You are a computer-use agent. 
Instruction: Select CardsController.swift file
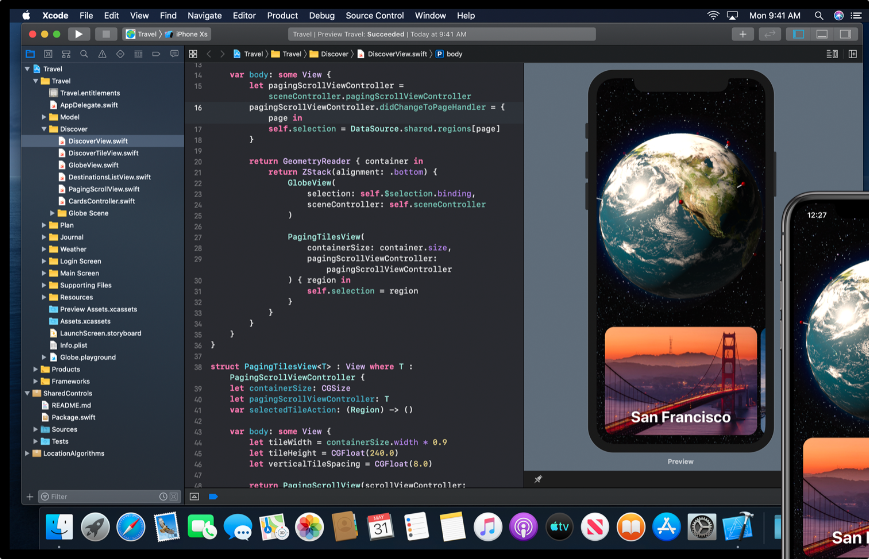101,201
